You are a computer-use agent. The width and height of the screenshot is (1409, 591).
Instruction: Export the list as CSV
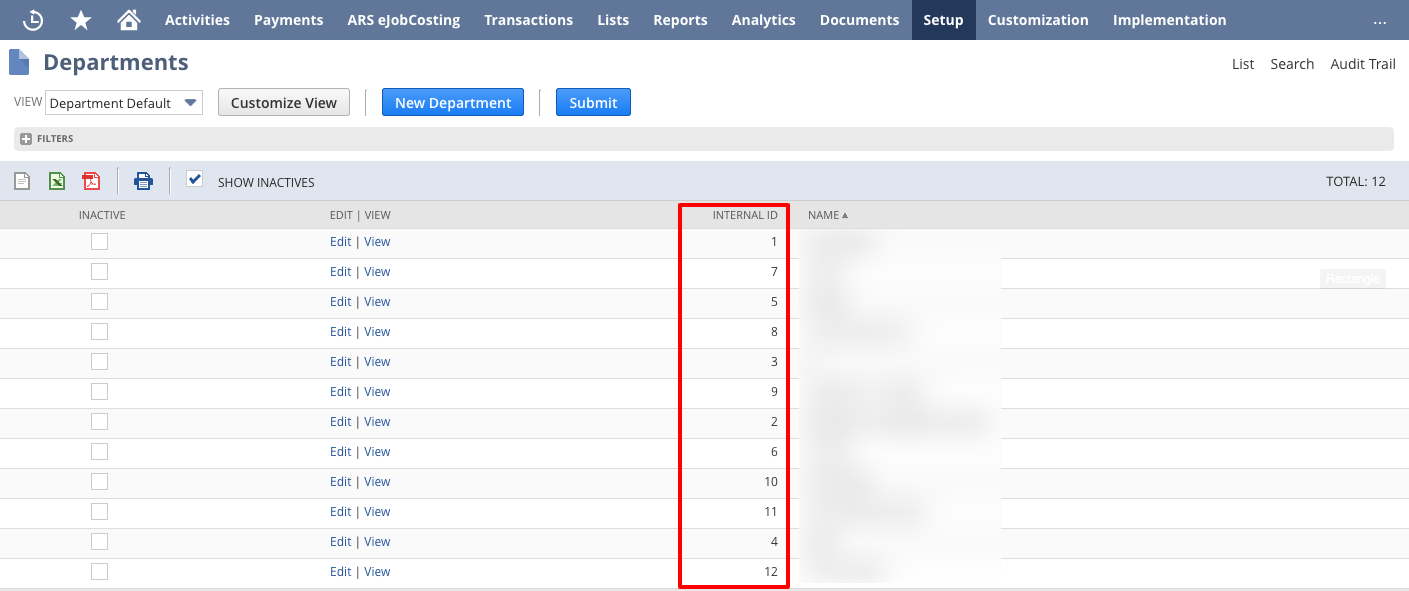tap(22, 180)
